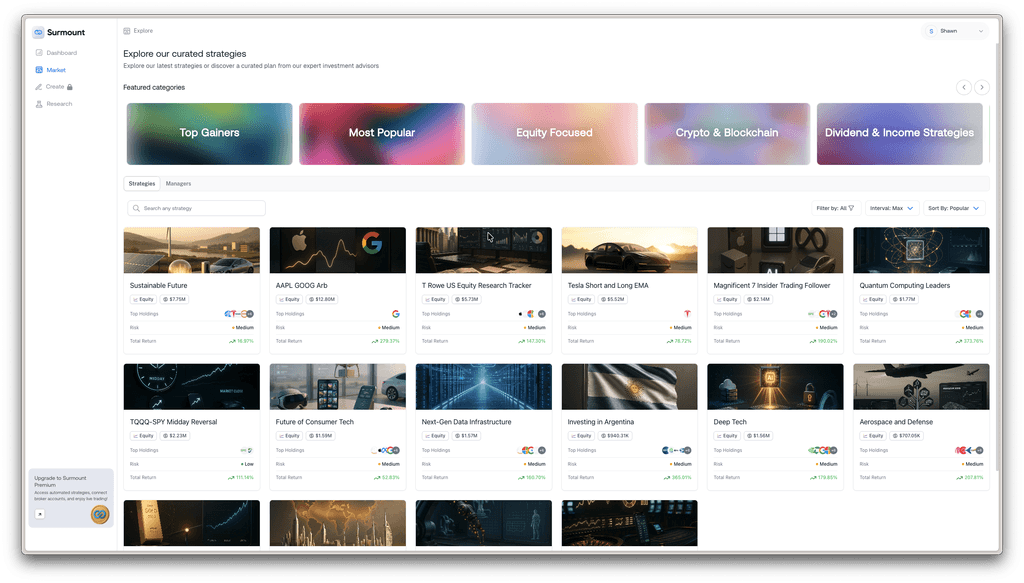Image resolution: width=1024 pixels, height=583 pixels.
Task: Open the Top Gainers category
Action: coord(210,133)
